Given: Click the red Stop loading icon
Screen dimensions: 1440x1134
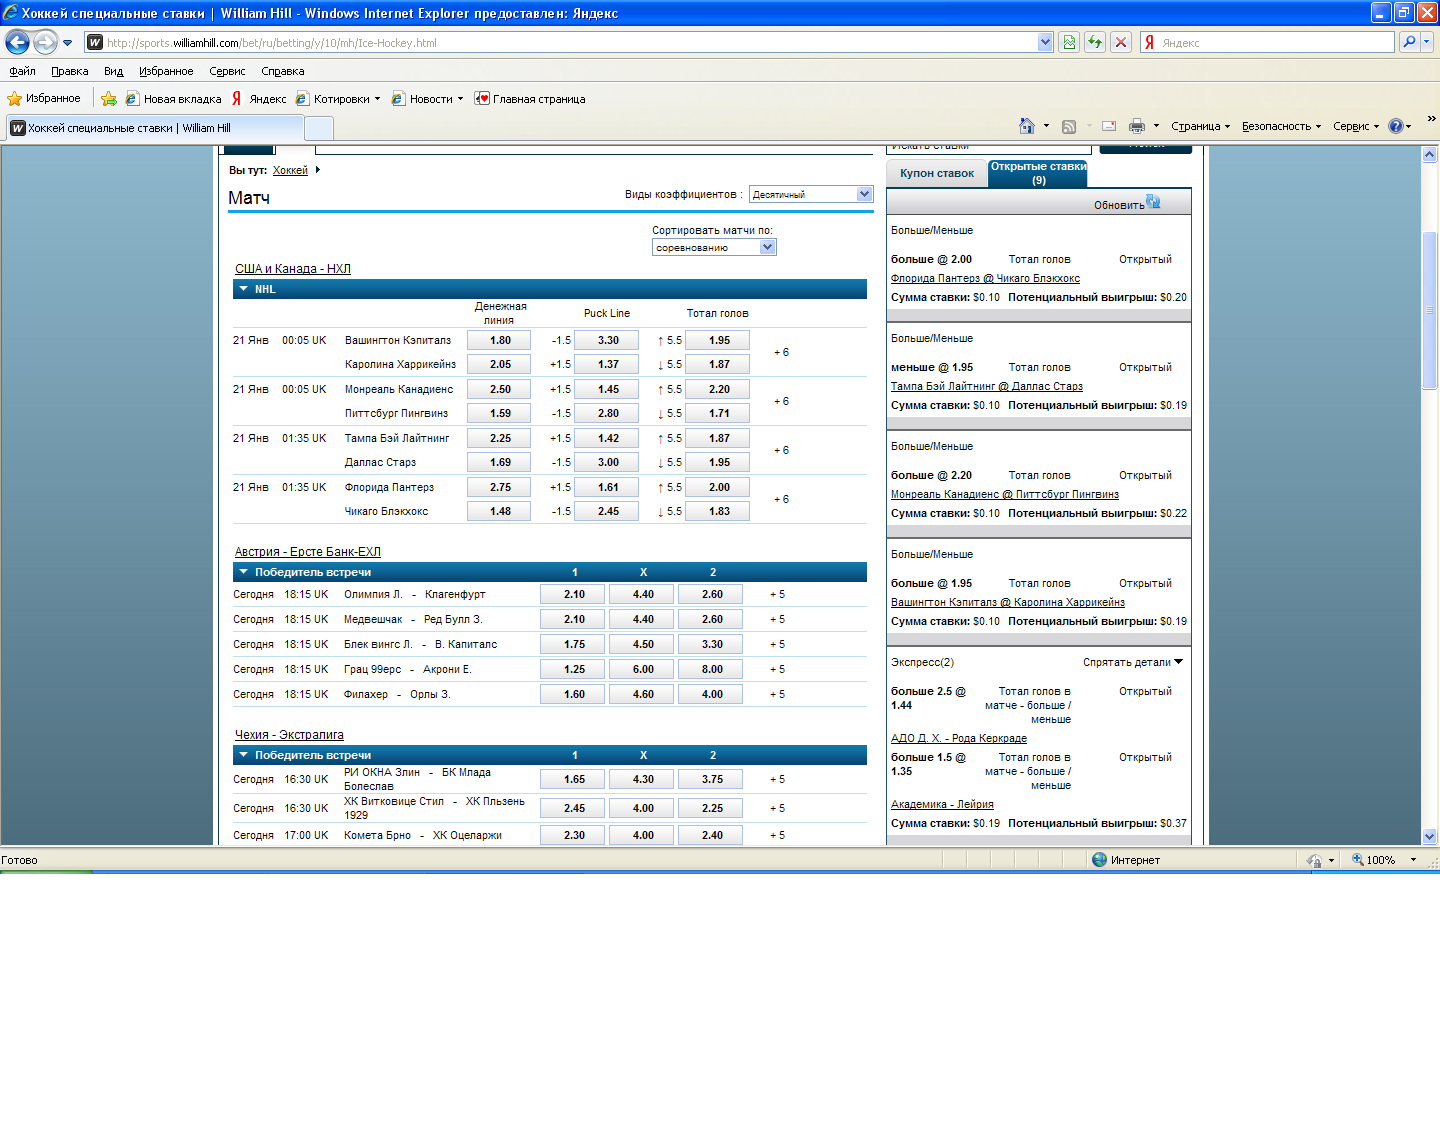Looking at the screenshot, I should (x=1121, y=42).
